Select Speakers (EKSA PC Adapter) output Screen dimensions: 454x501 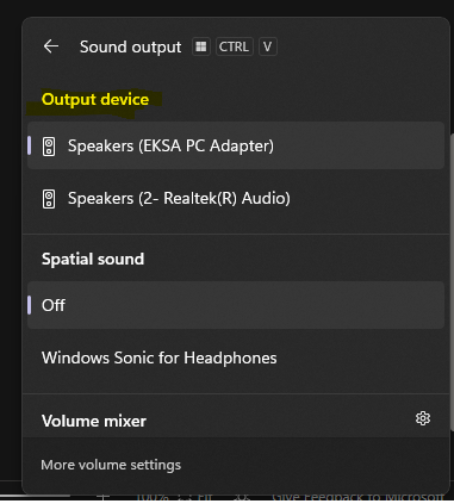pos(236,146)
